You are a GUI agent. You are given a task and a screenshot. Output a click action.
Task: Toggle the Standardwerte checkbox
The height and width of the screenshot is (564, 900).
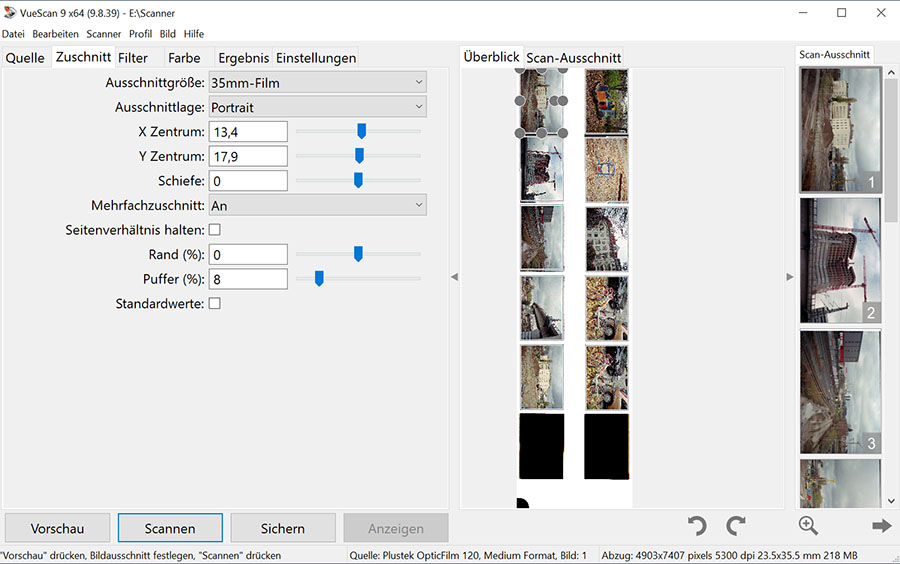(214, 303)
